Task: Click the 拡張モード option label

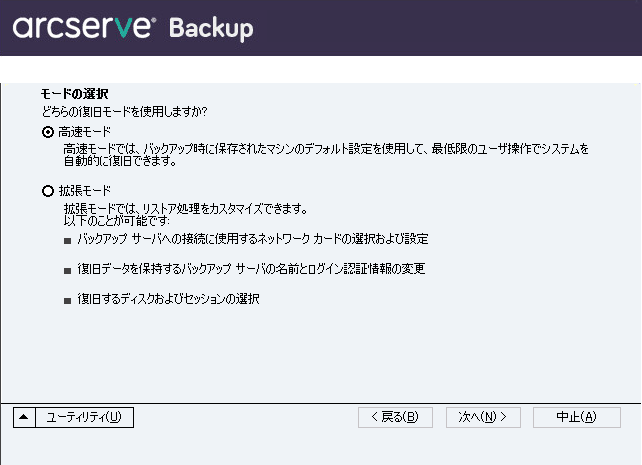Action: 85,191
